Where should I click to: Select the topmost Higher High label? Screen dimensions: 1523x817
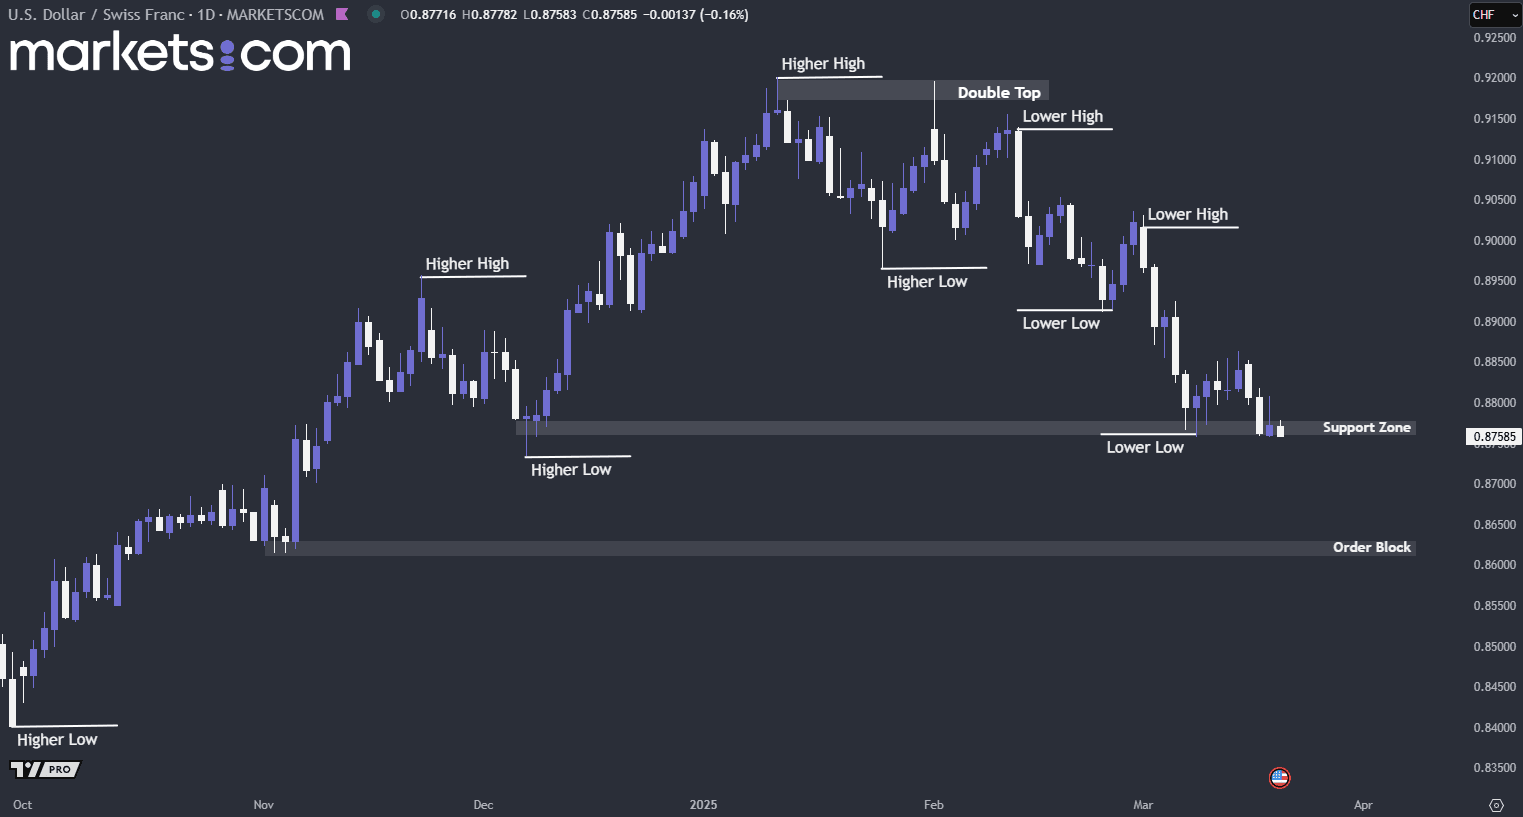(x=822, y=64)
